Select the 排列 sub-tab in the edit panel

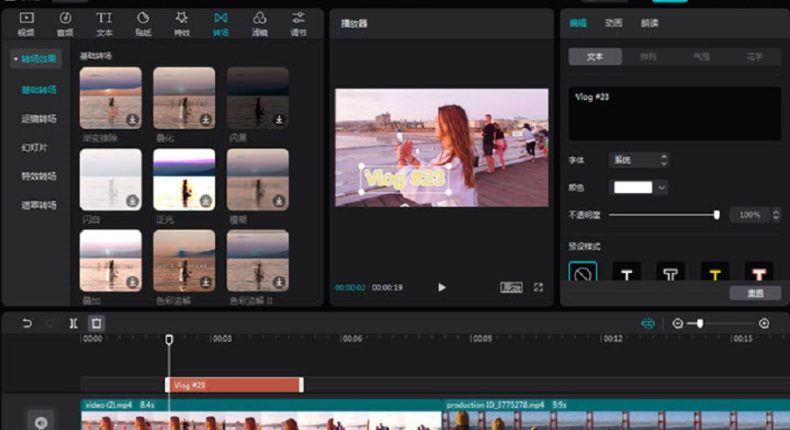[x=648, y=56]
